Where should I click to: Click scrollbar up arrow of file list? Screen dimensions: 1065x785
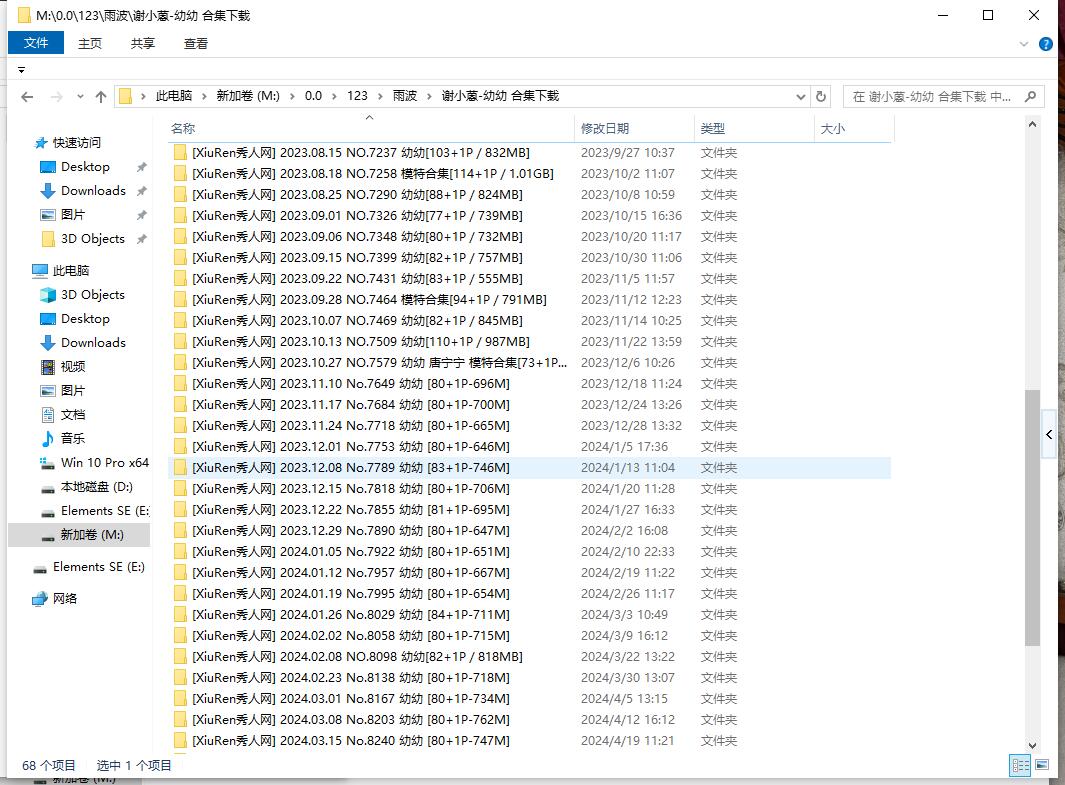coord(1032,125)
